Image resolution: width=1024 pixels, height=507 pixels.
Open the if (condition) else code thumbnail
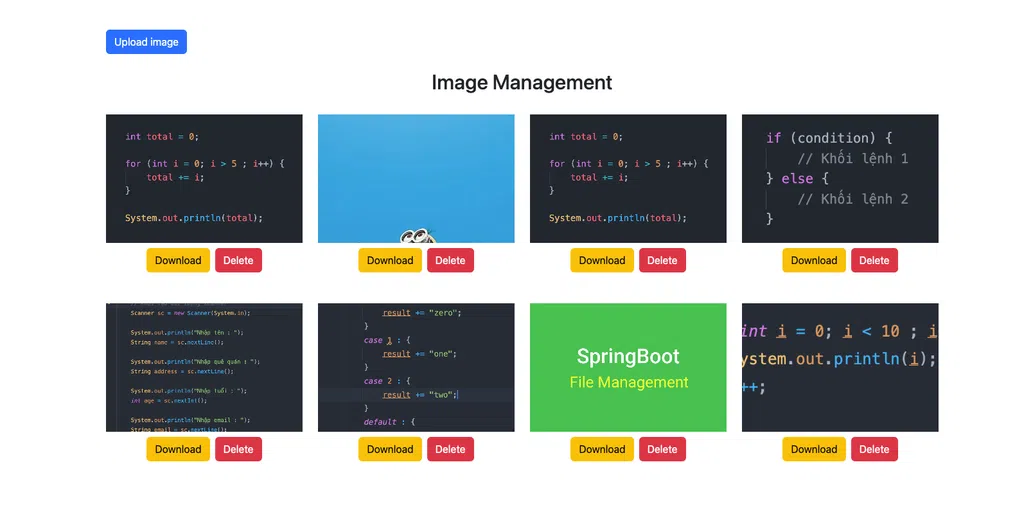tap(840, 178)
